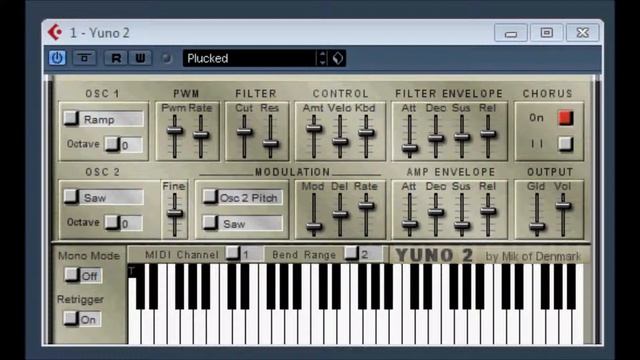Click the PWM Rate slider handle

pyautogui.click(x=201, y=135)
